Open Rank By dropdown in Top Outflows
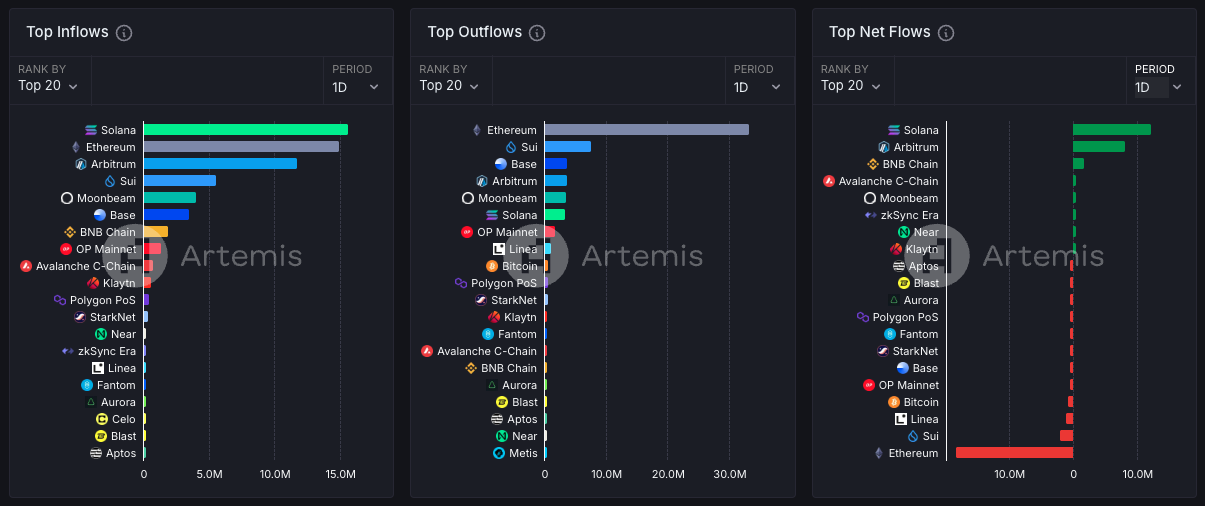Image resolution: width=1205 pixels, height=506 pixels. pyautogui.click(x=449, y=86)
